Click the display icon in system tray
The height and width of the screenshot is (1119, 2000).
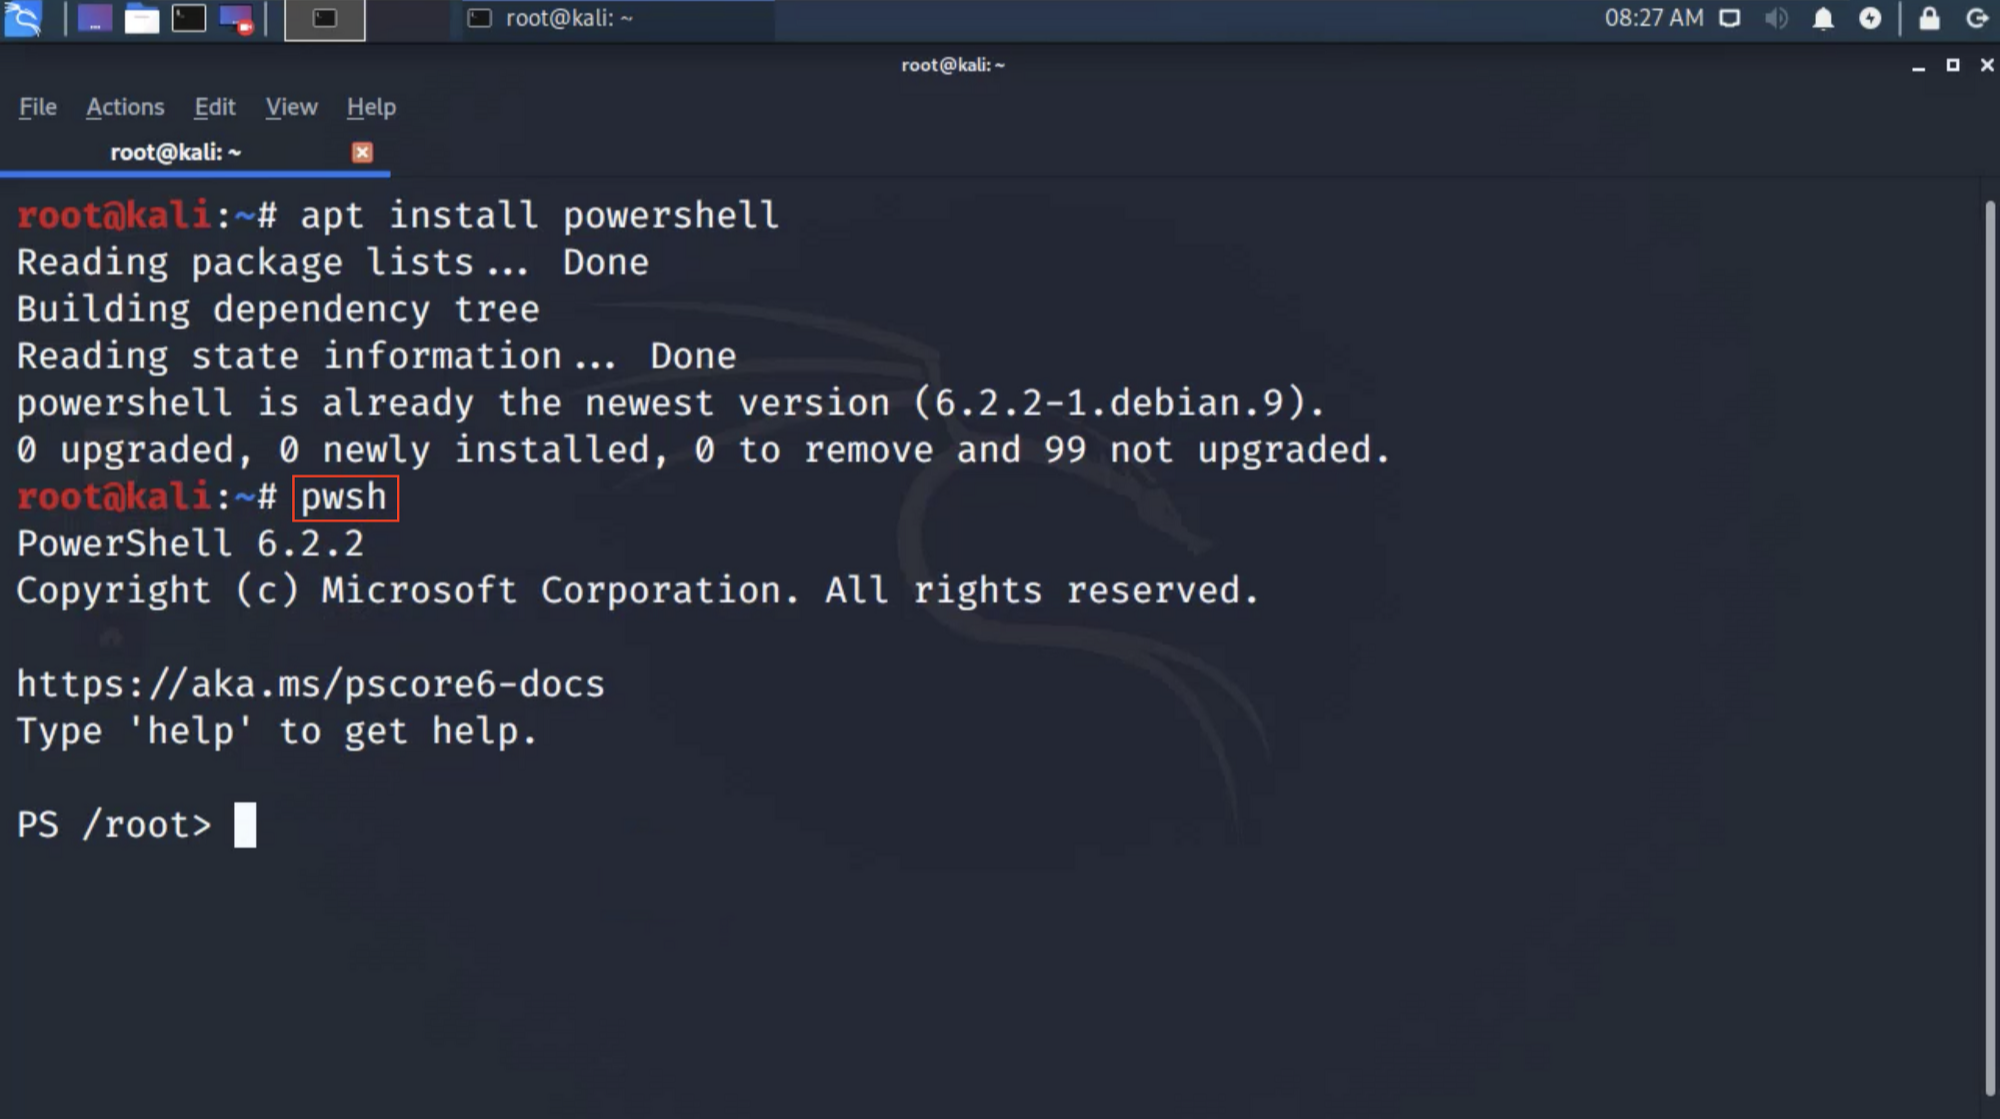coord(1729,19)
